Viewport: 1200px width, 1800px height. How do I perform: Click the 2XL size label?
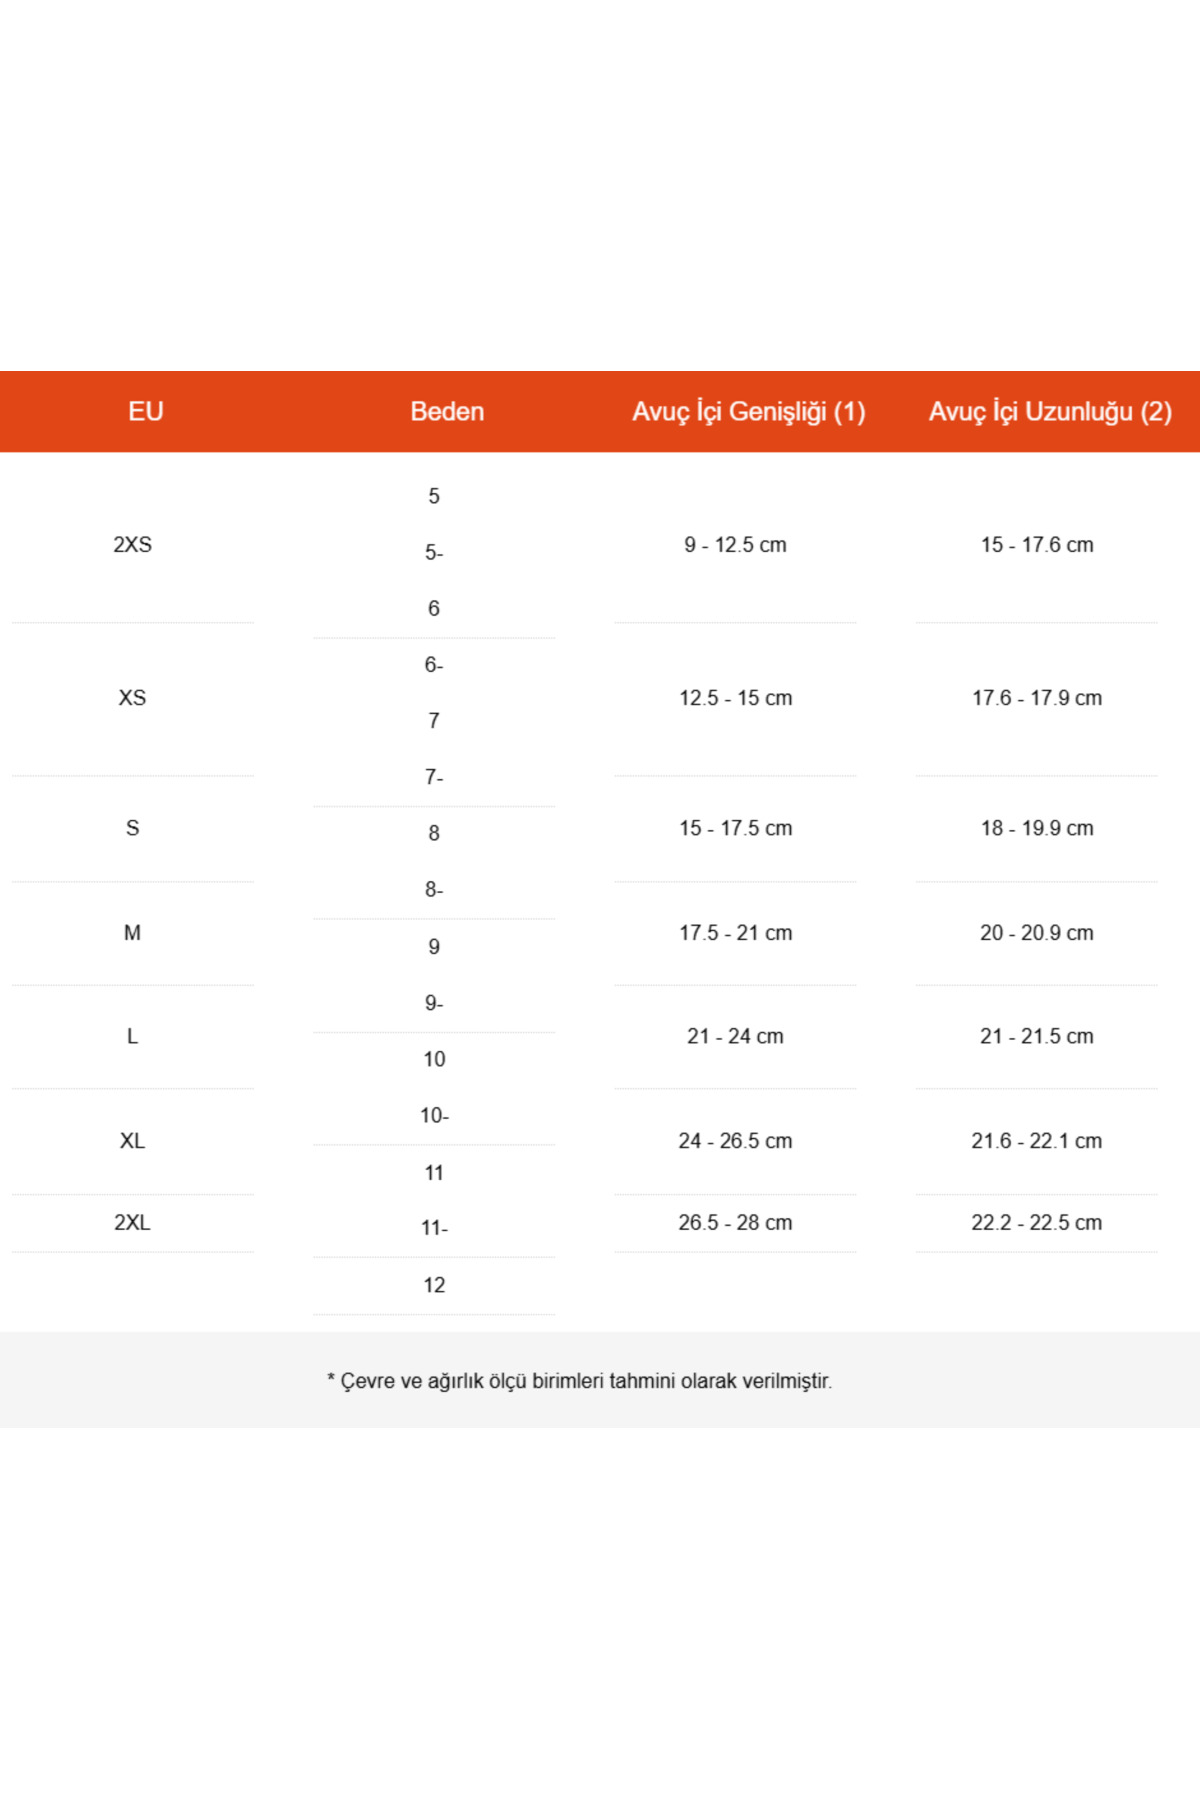tap(132, 1222)
